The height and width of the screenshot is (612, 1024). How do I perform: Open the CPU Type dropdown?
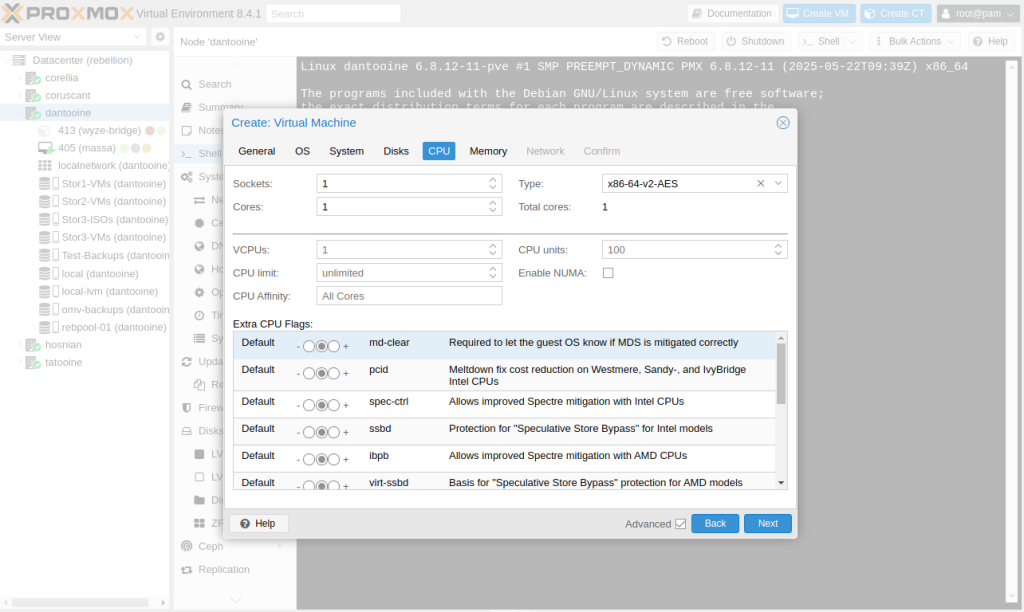[x=778, y=184]
